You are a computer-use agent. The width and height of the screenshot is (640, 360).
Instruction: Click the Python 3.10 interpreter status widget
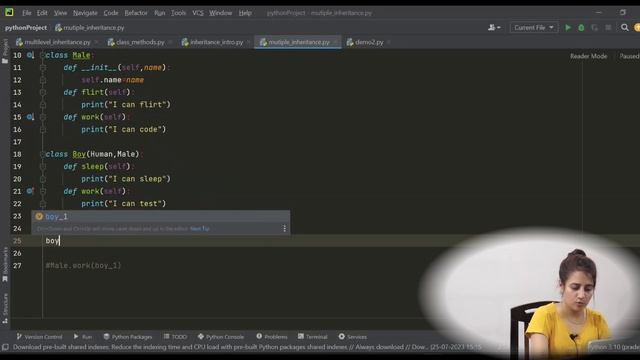614,347
